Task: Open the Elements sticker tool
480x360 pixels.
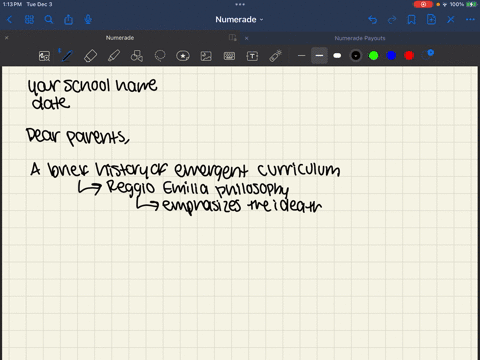Action: [x=183, y=56]
